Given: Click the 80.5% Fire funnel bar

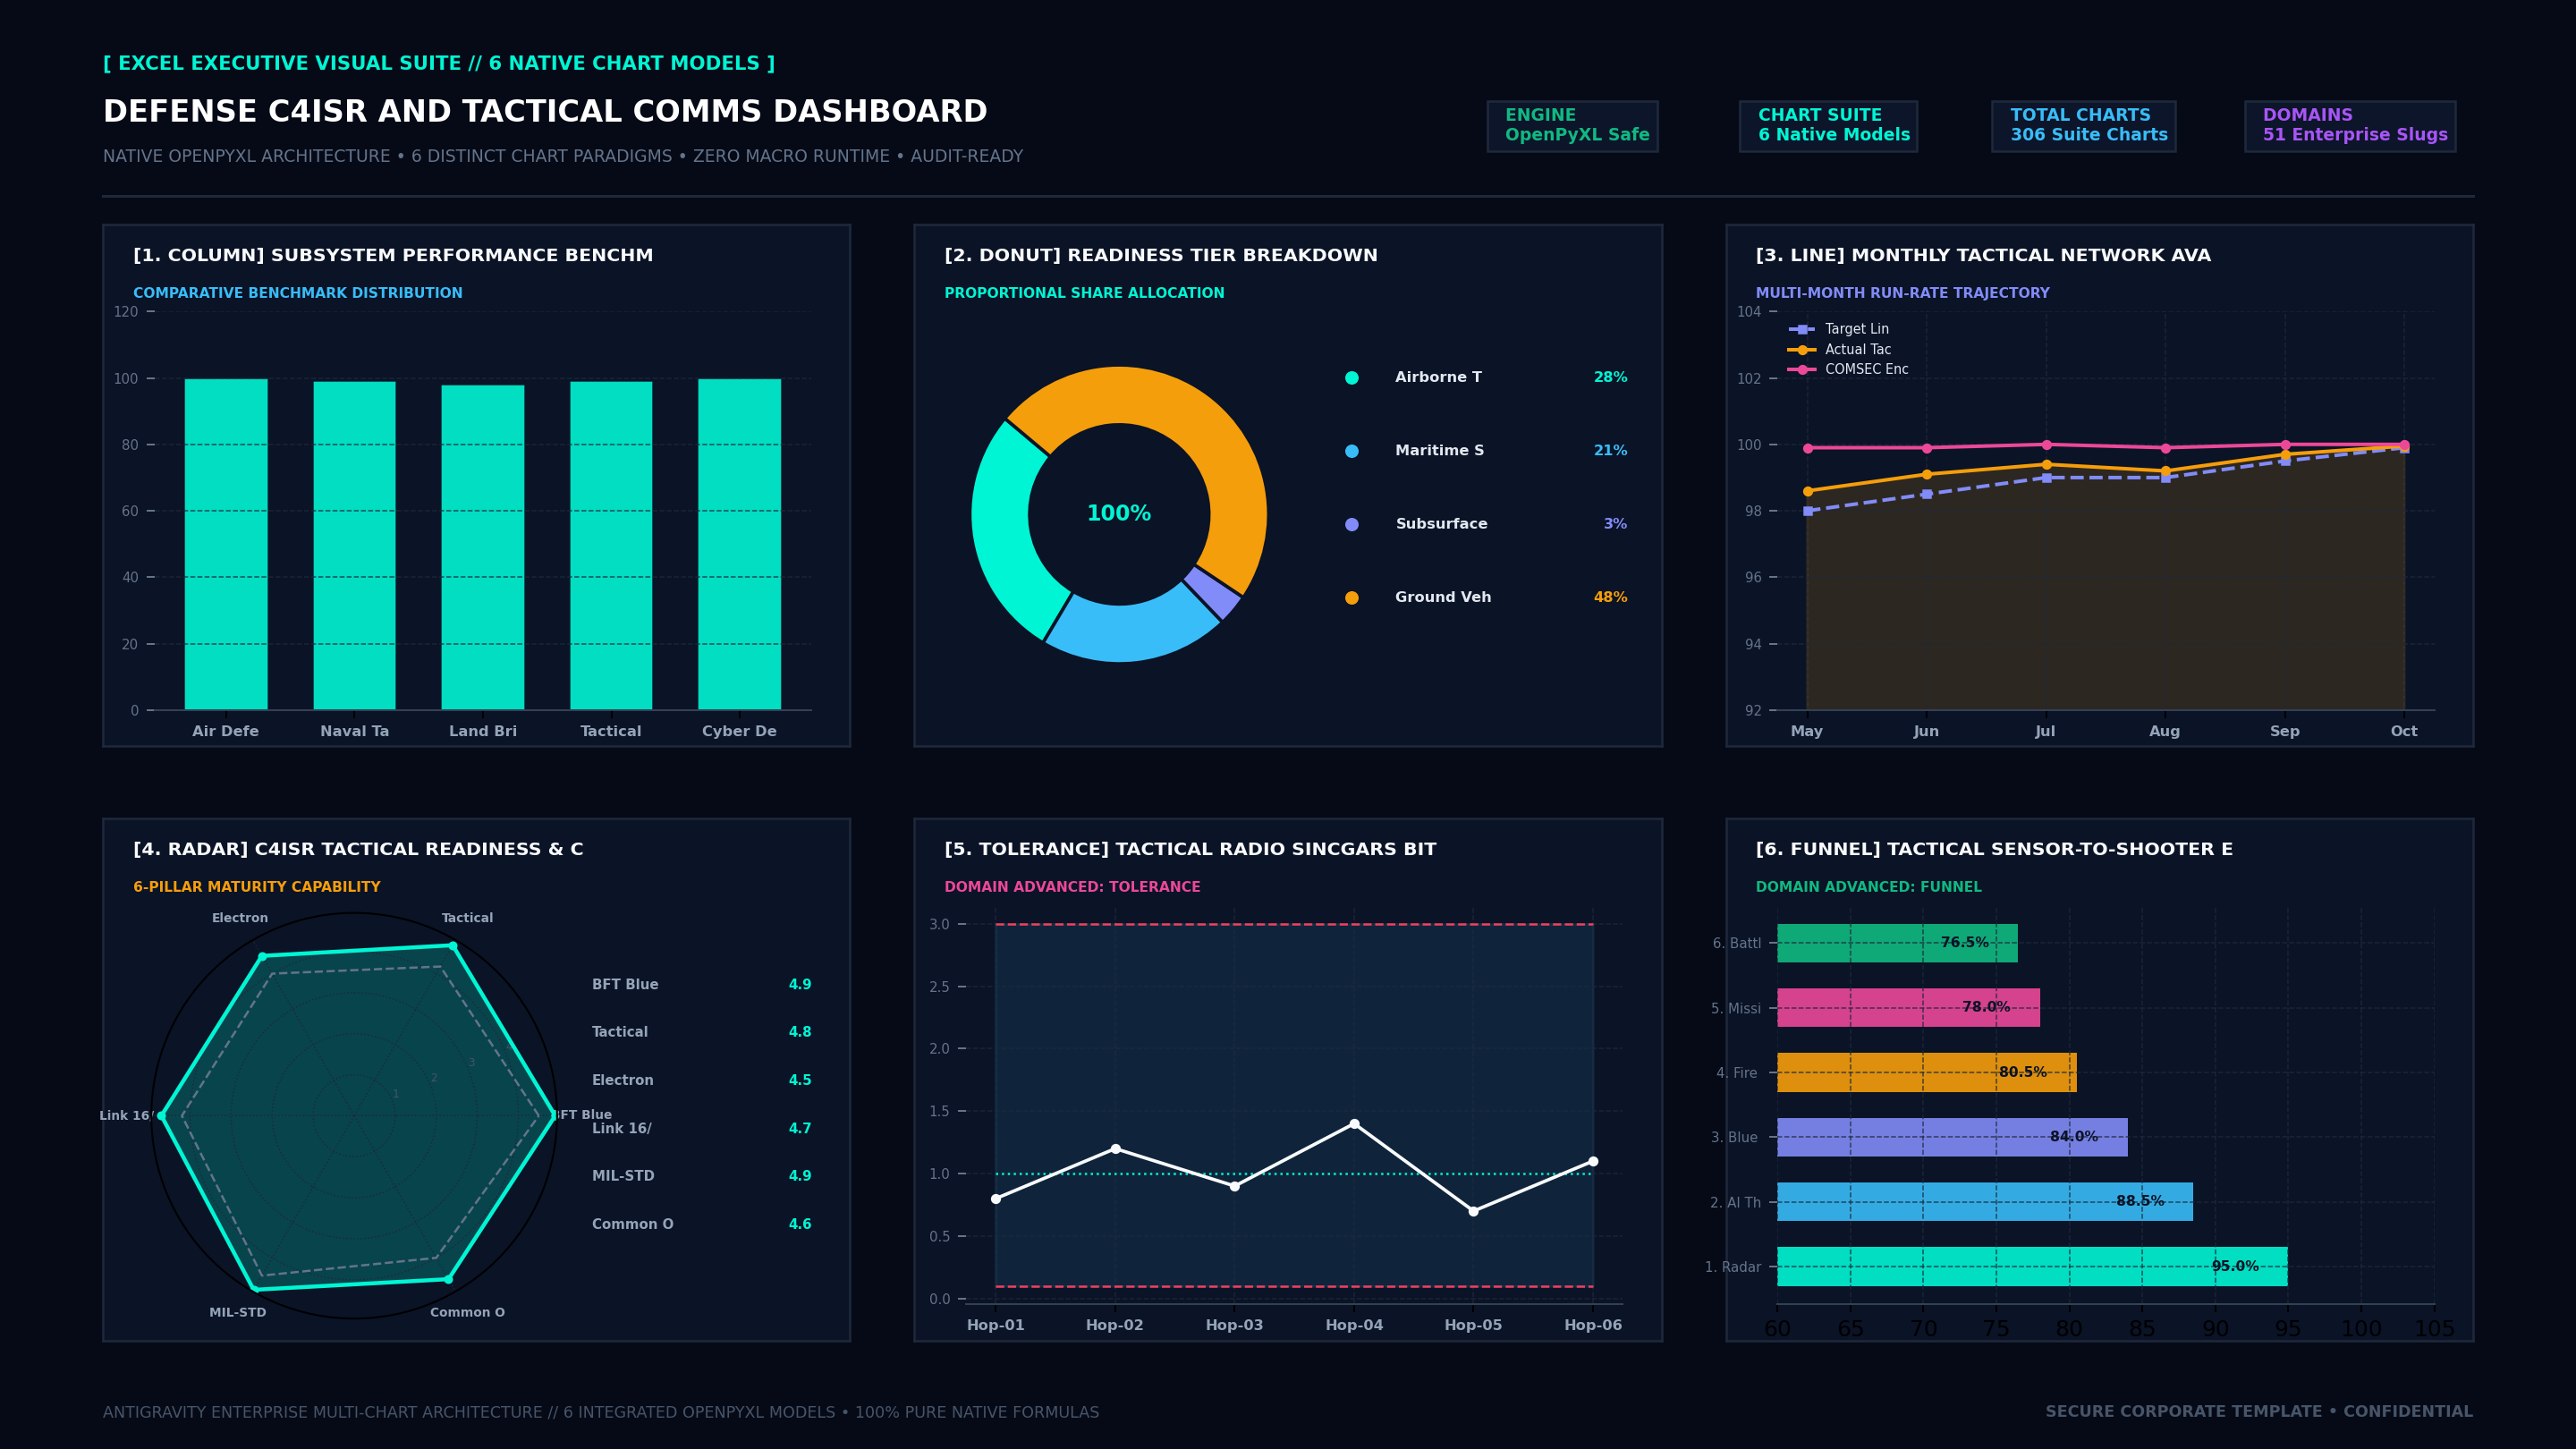Looking at the screenshot, I should (1927, 1072).
